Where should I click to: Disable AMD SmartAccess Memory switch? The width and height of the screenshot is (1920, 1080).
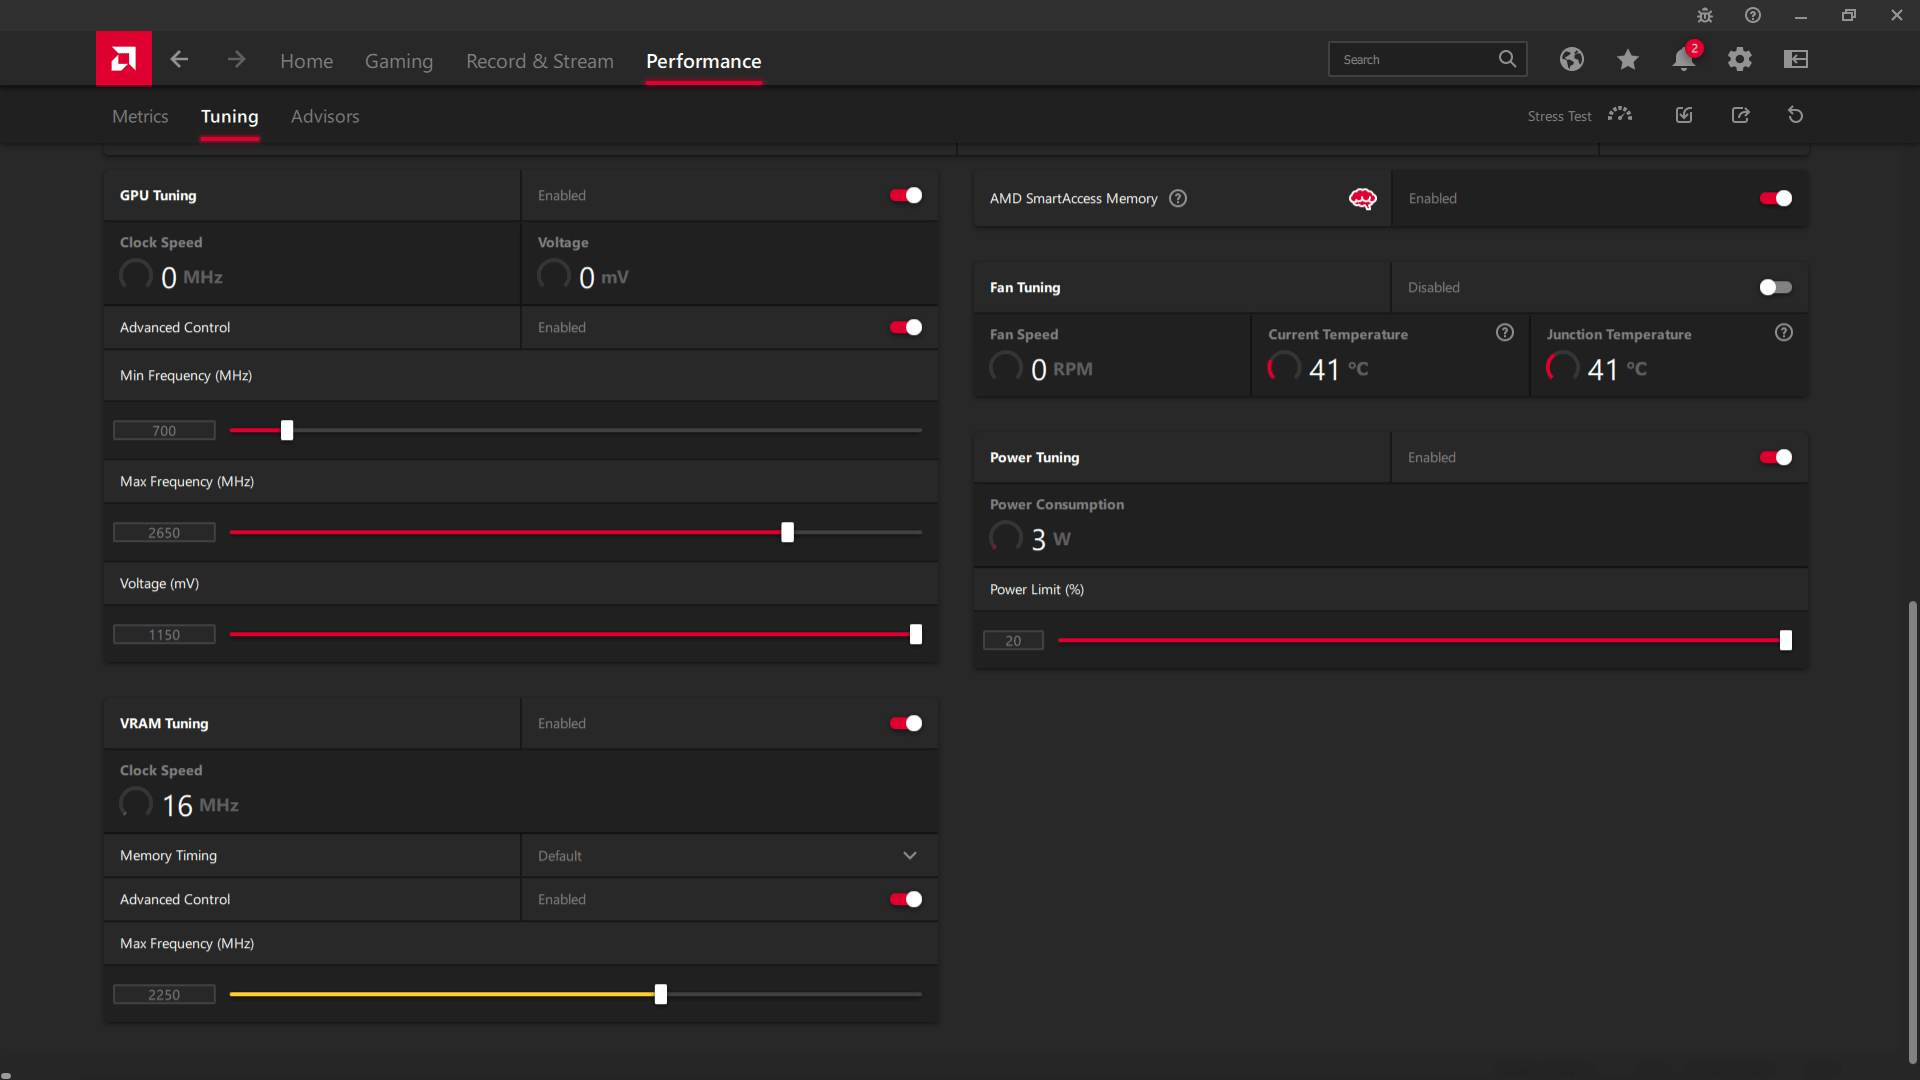[x=1776, y=198]
